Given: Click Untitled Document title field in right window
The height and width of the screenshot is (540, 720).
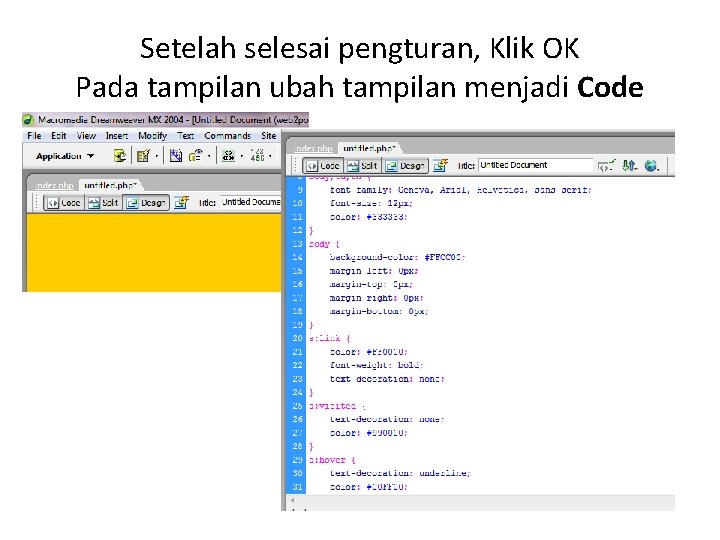Looking at the screenshot, I should 535,165.
